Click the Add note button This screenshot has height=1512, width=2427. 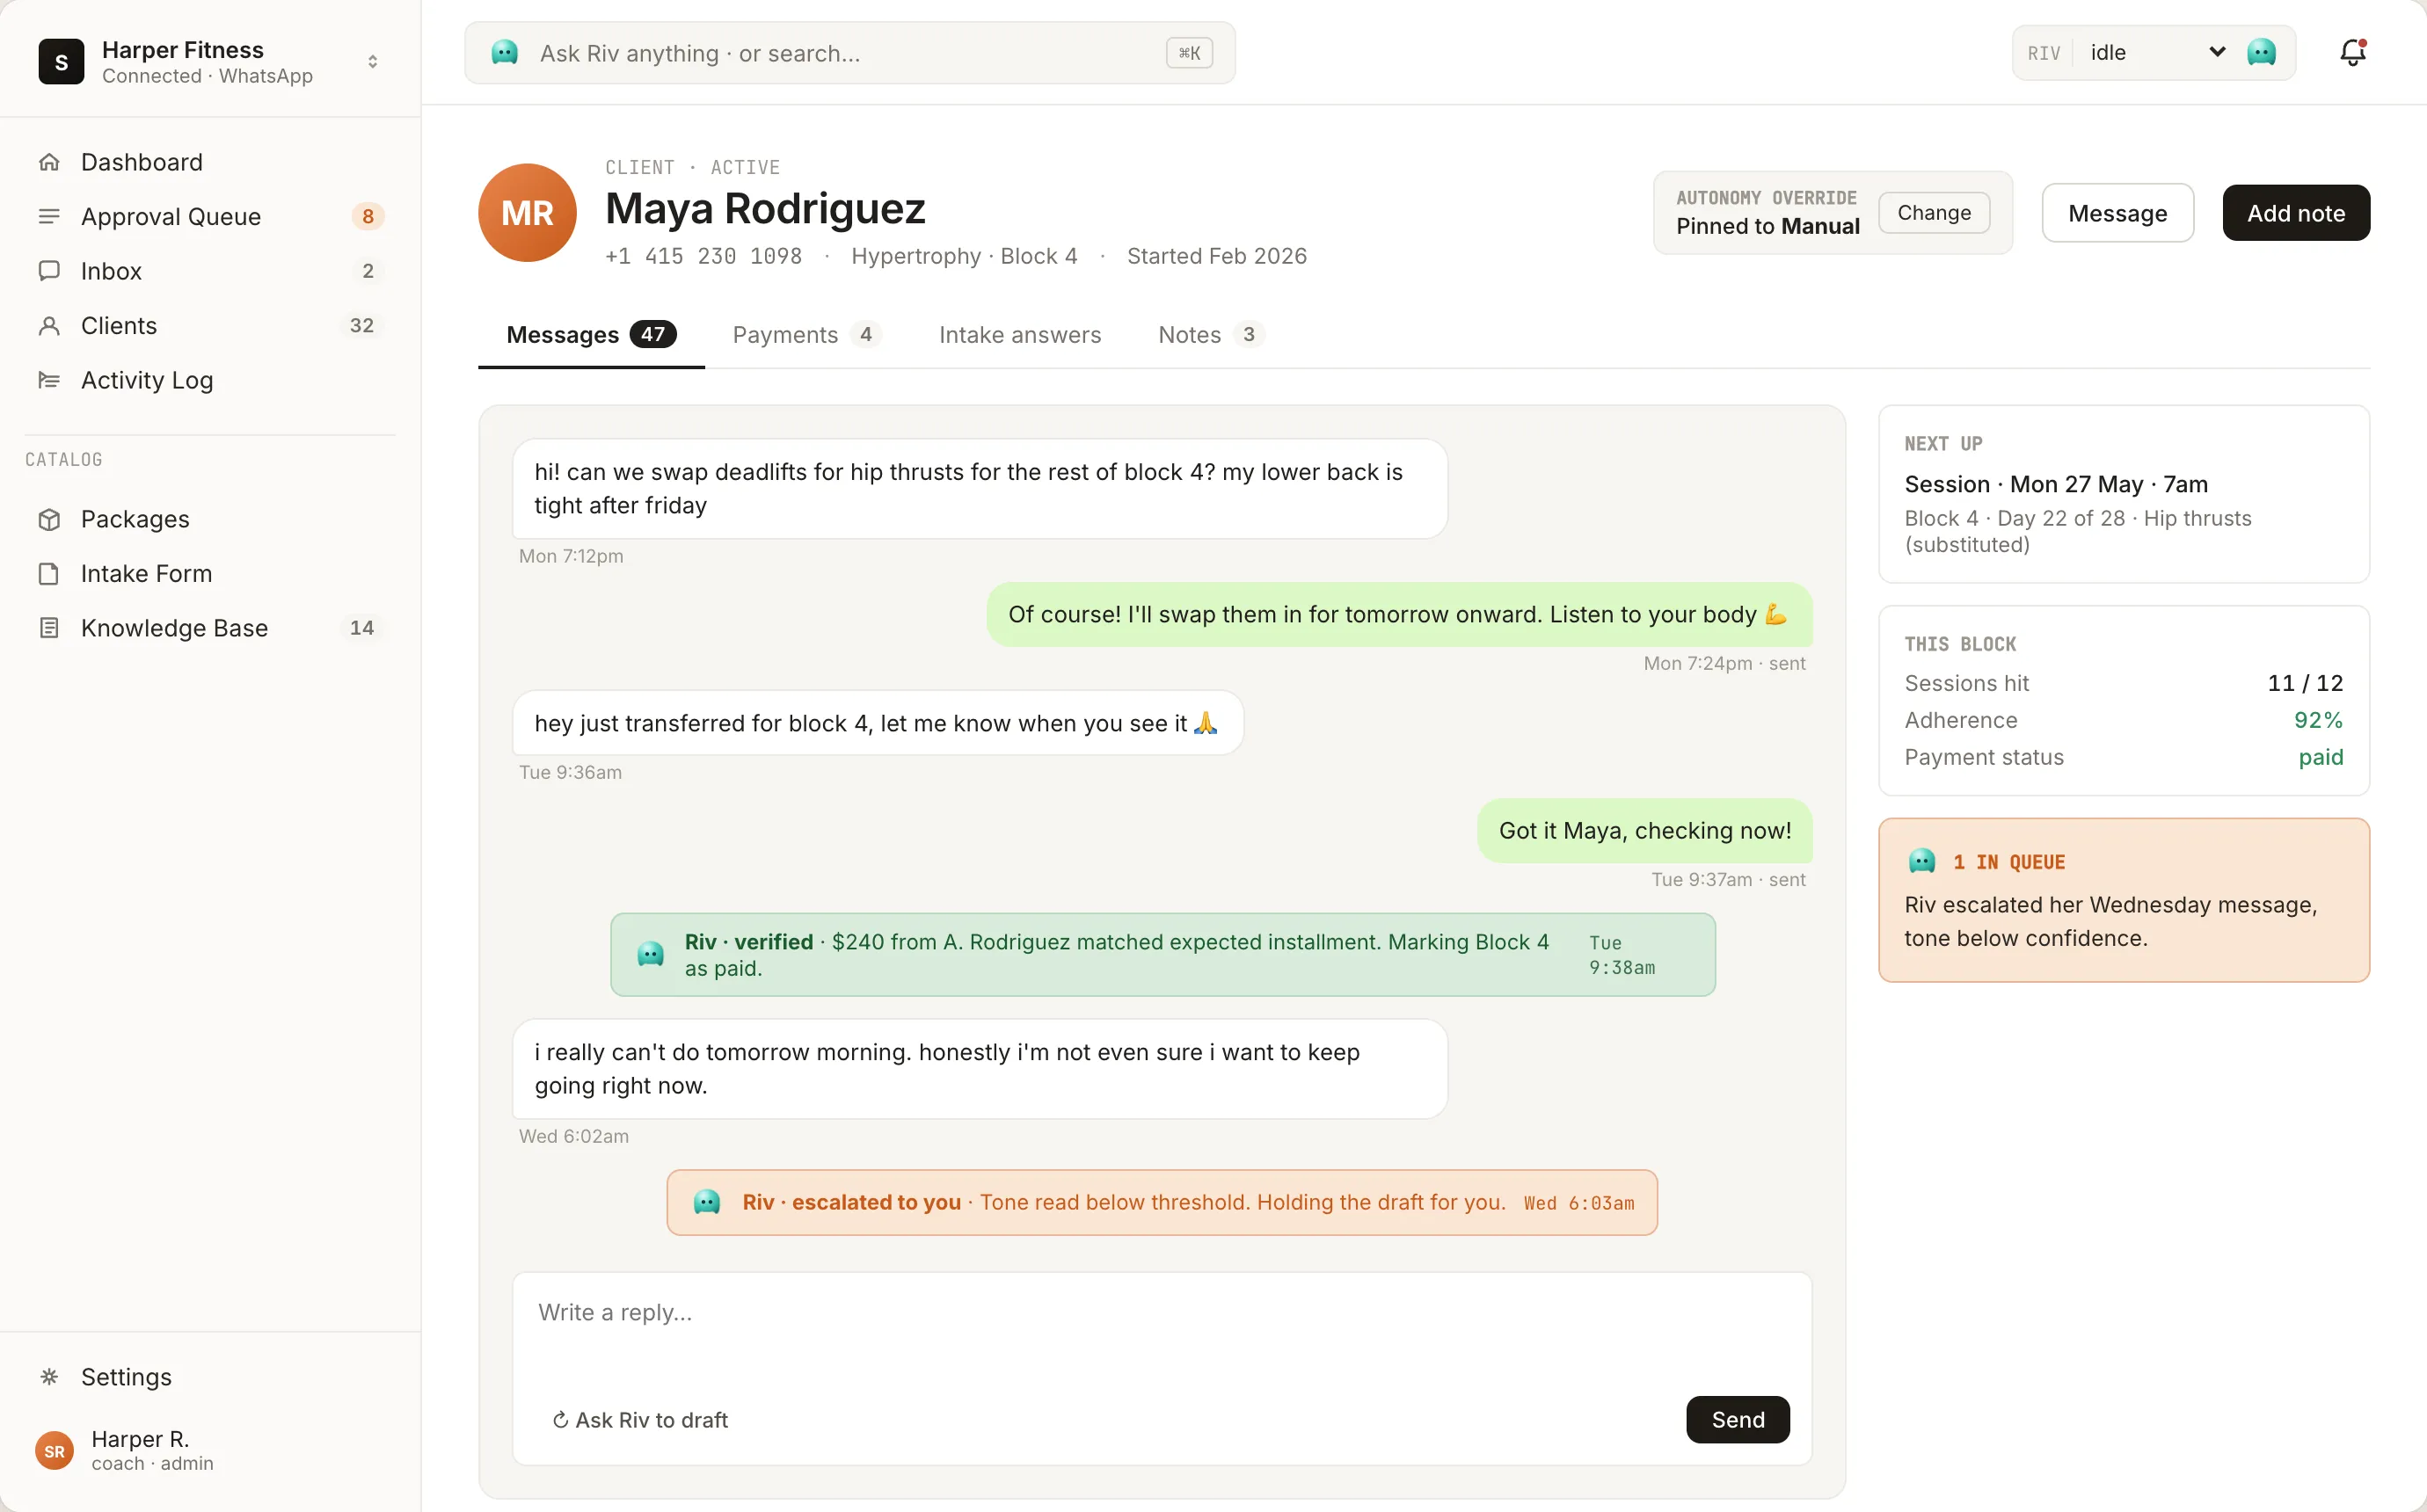2296,213
